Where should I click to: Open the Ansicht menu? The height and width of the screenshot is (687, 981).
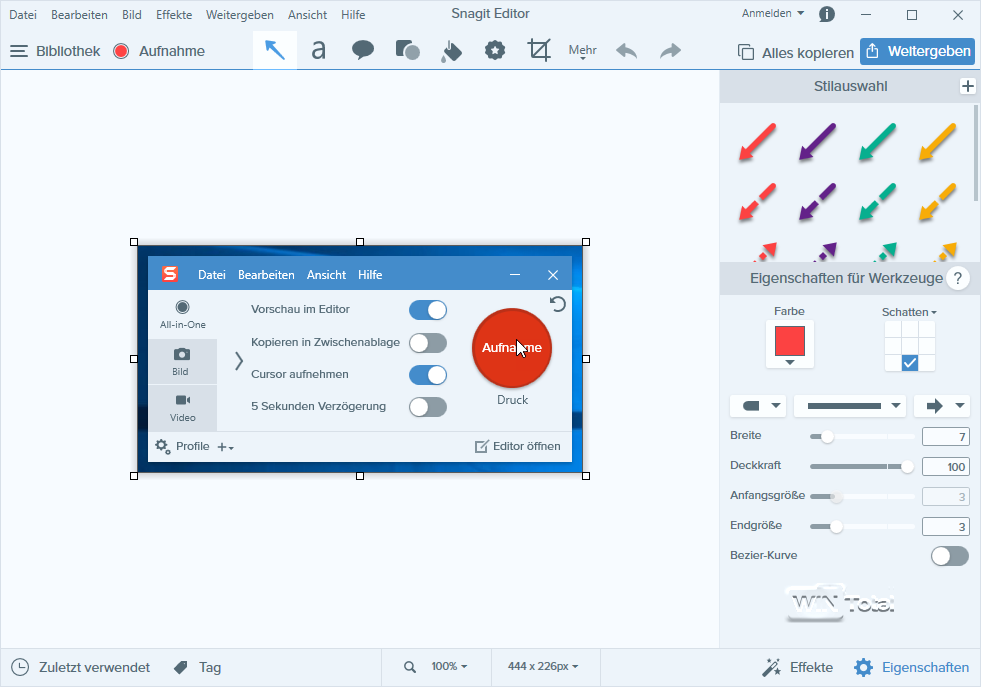[x=307, y=14]
